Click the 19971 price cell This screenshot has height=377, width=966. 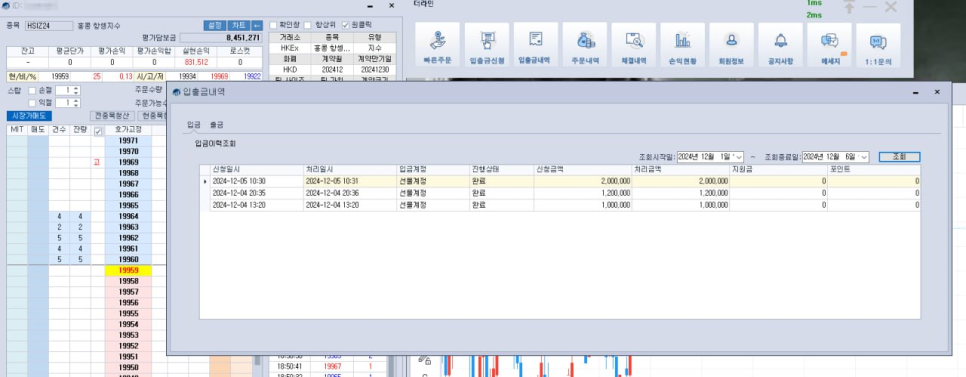pos(128,141)
